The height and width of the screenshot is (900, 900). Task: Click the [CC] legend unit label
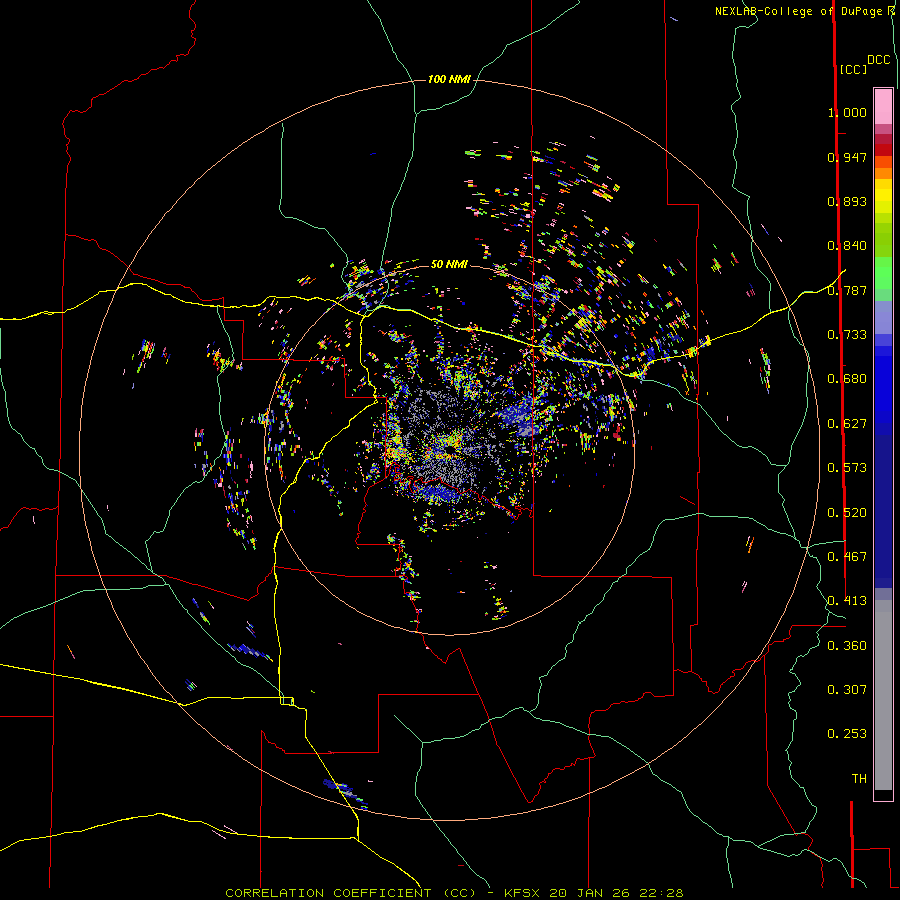click(x=853, y=69)
